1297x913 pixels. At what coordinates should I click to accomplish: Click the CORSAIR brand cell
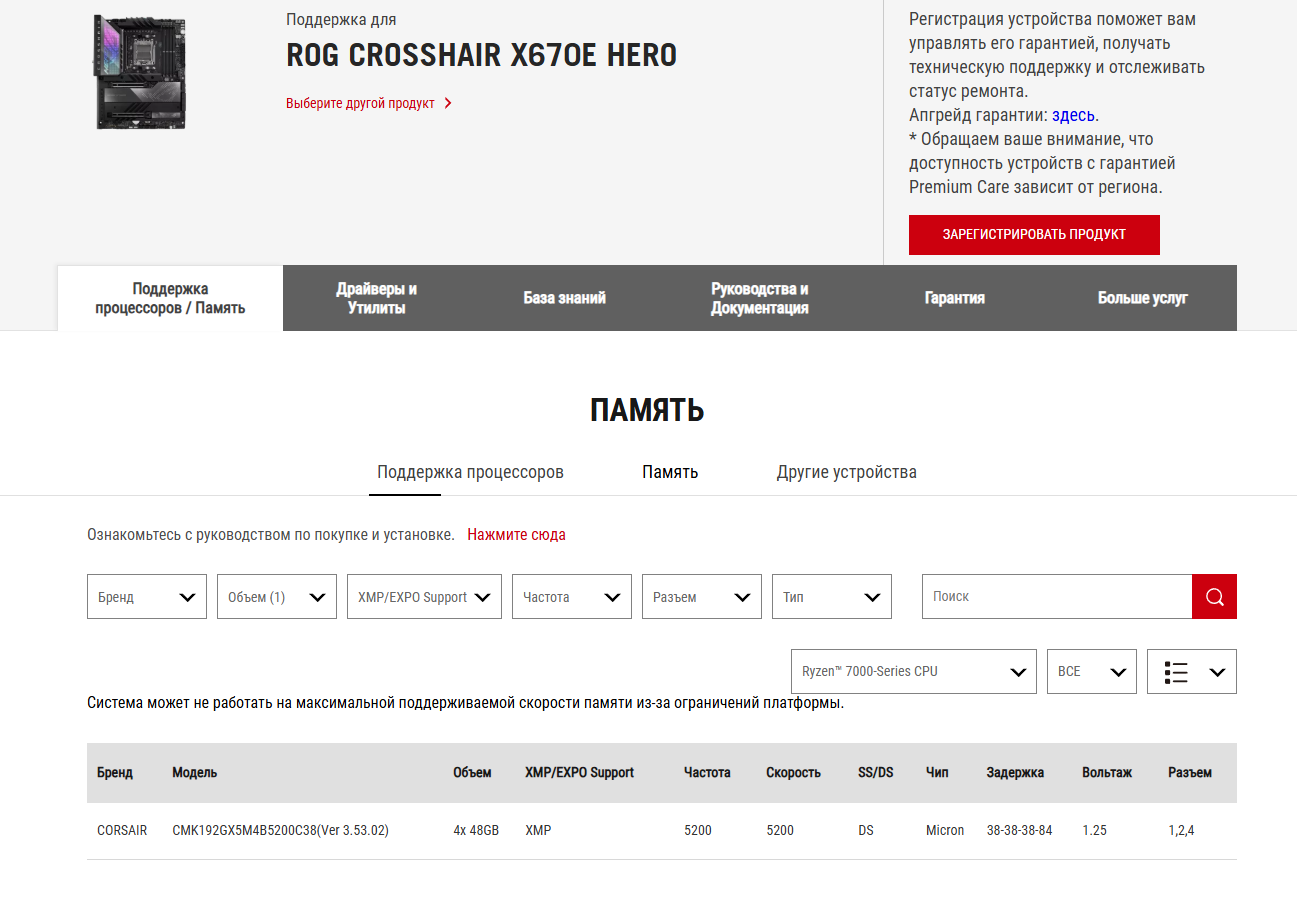[122, 831]
